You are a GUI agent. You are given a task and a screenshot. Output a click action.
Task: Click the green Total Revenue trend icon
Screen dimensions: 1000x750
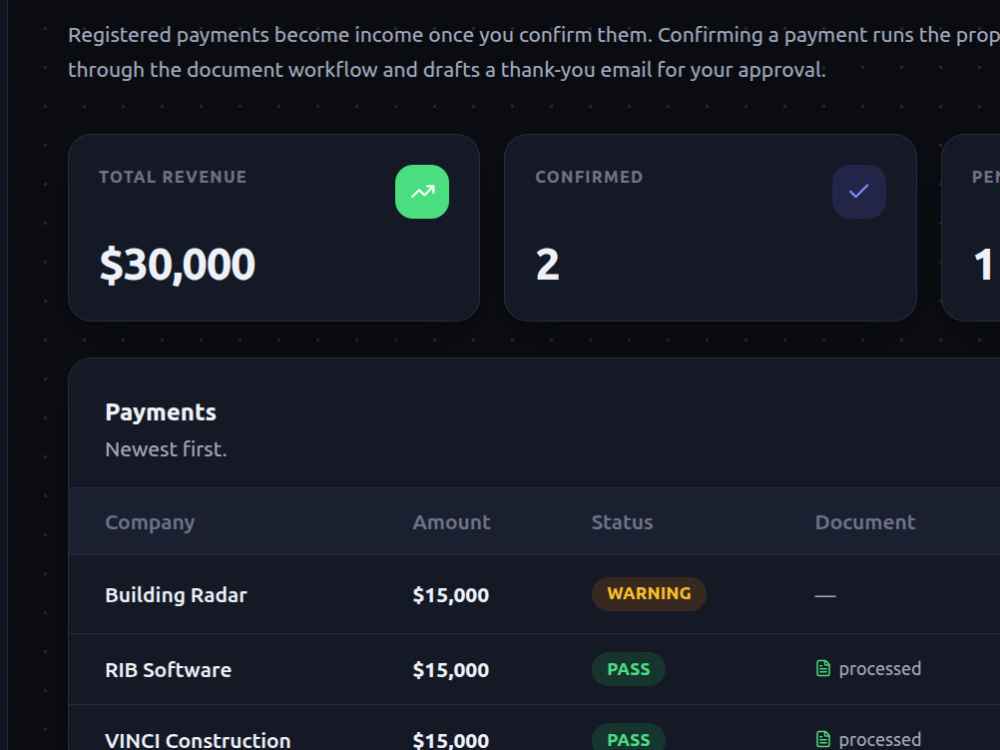[x=422, y=192]
